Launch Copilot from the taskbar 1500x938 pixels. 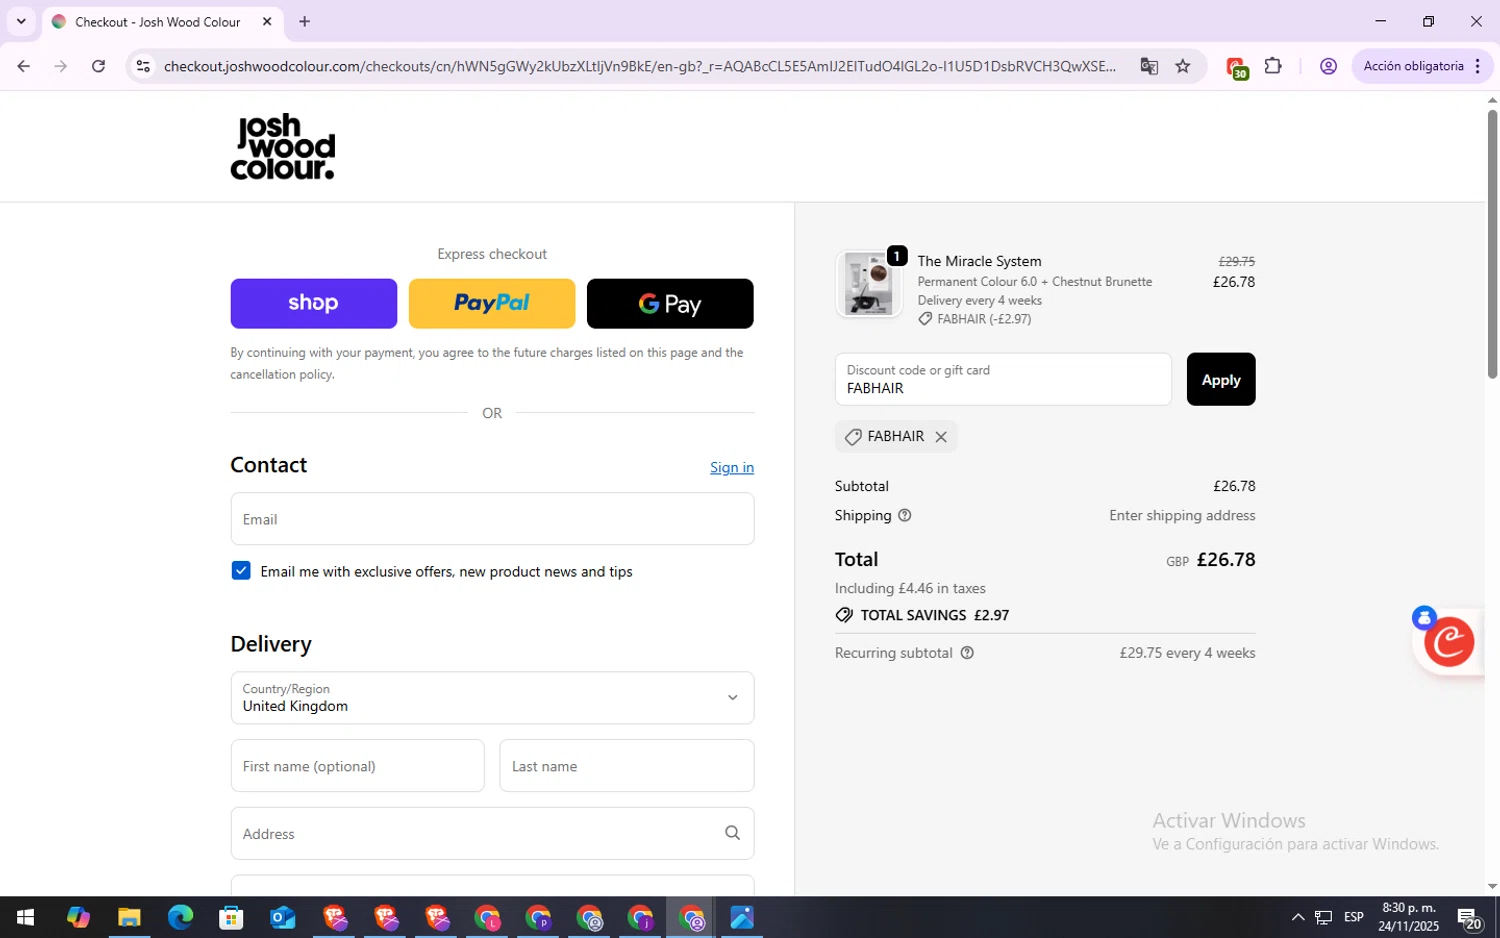(78, 917)
